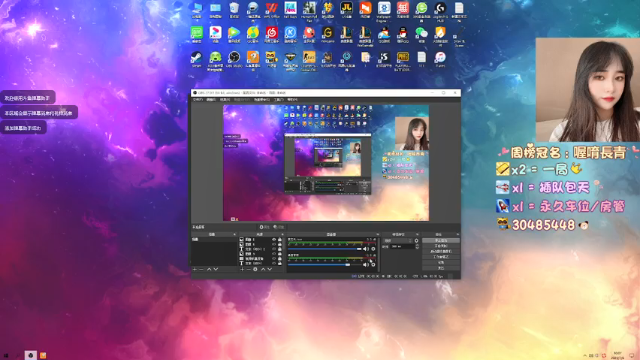Adjust the second mixer channel volume slider
The width and height of the screenshot is (640, 360).
point(325,264)
